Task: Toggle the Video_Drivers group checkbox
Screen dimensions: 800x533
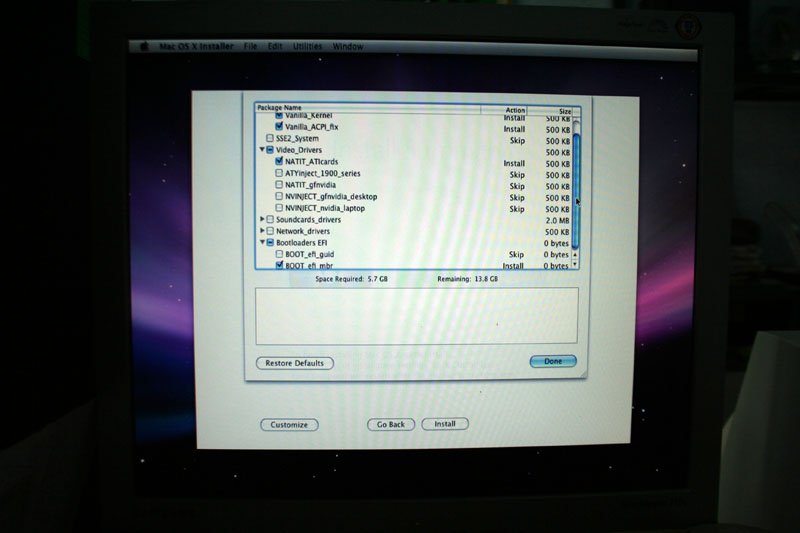Action: (270, 149)
